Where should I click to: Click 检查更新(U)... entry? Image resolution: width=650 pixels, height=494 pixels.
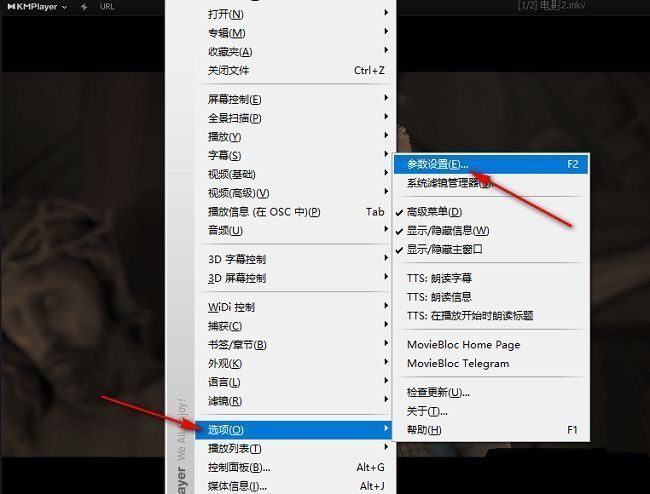(x=491, y=392)
